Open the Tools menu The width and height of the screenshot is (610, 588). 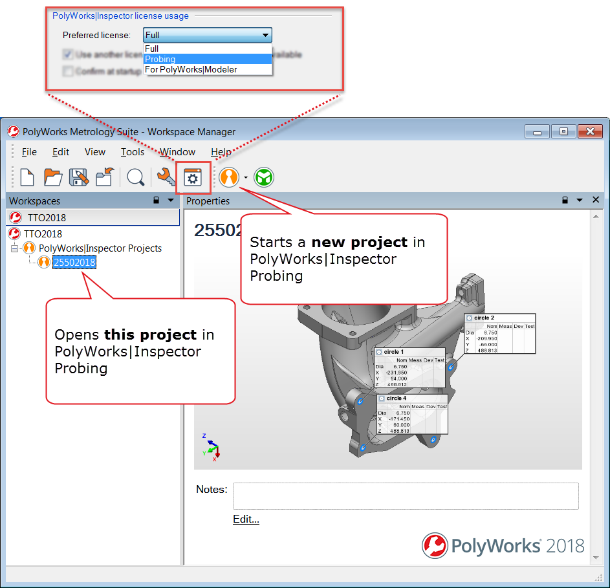(132, 152)
